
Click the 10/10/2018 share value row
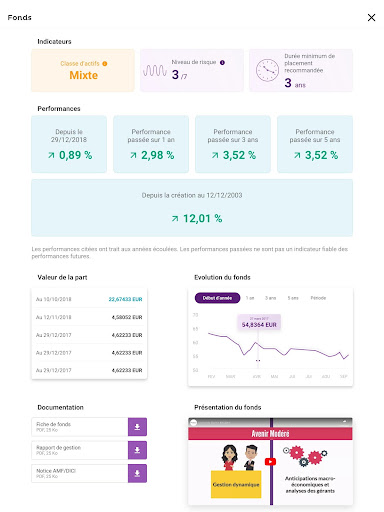(x=89, y=299)
